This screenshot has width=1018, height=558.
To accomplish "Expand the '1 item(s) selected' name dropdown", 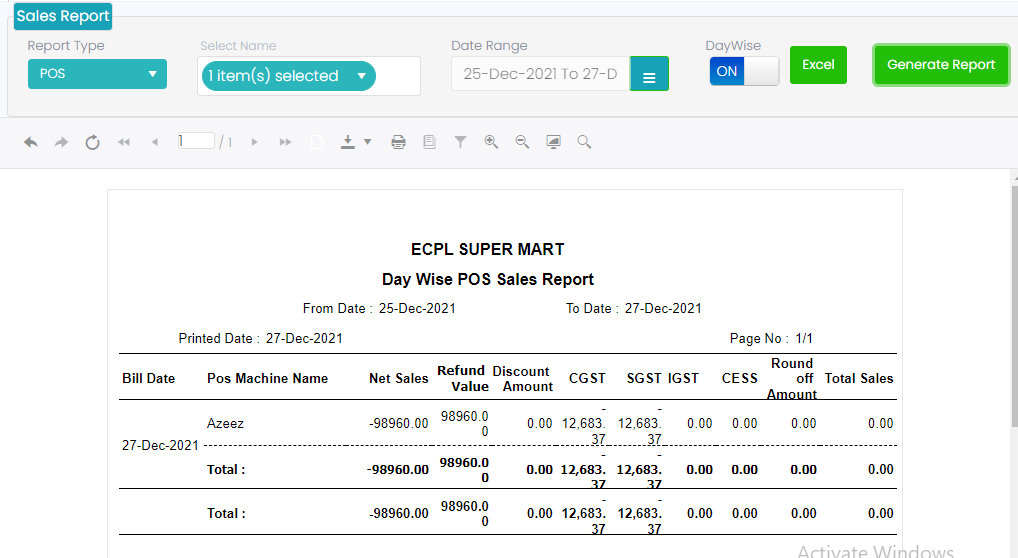I will [x=288, y=76].
